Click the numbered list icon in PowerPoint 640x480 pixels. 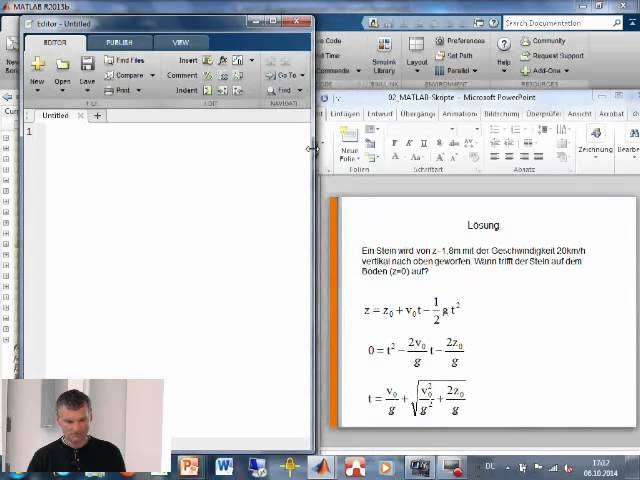(516, 129)
